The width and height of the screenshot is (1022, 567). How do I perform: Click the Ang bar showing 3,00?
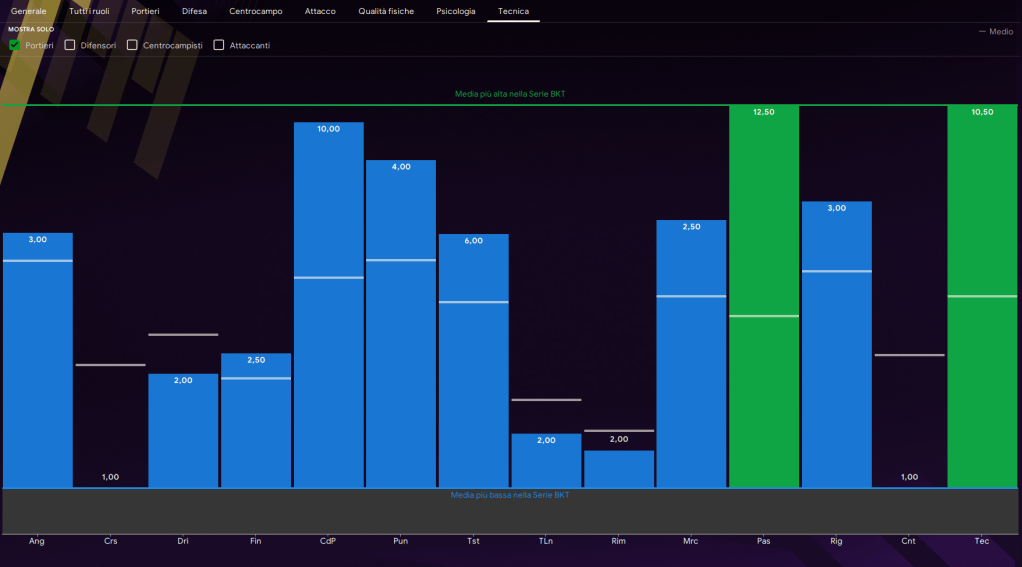(x=38, y=360)
